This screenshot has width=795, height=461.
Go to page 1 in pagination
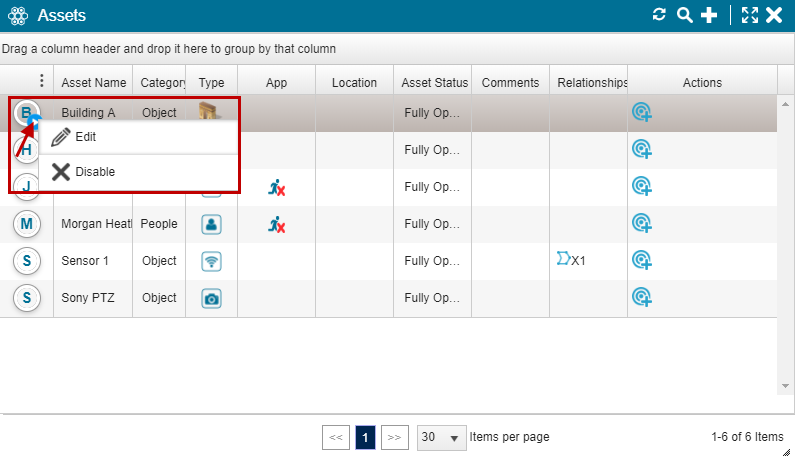pyautogui.click(x=366, y=438)
